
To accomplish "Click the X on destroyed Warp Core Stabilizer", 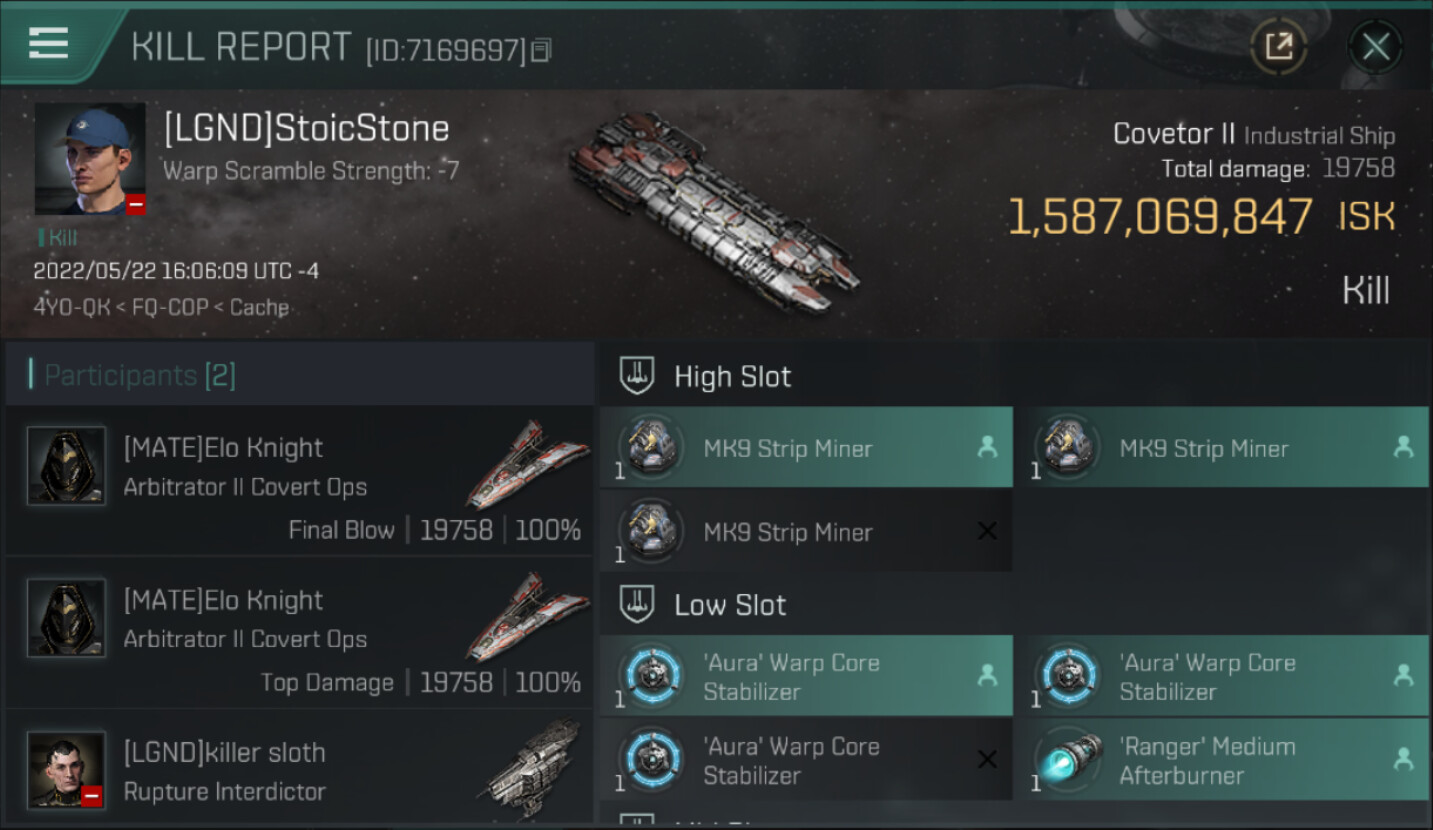I will (x=987, y=760).
